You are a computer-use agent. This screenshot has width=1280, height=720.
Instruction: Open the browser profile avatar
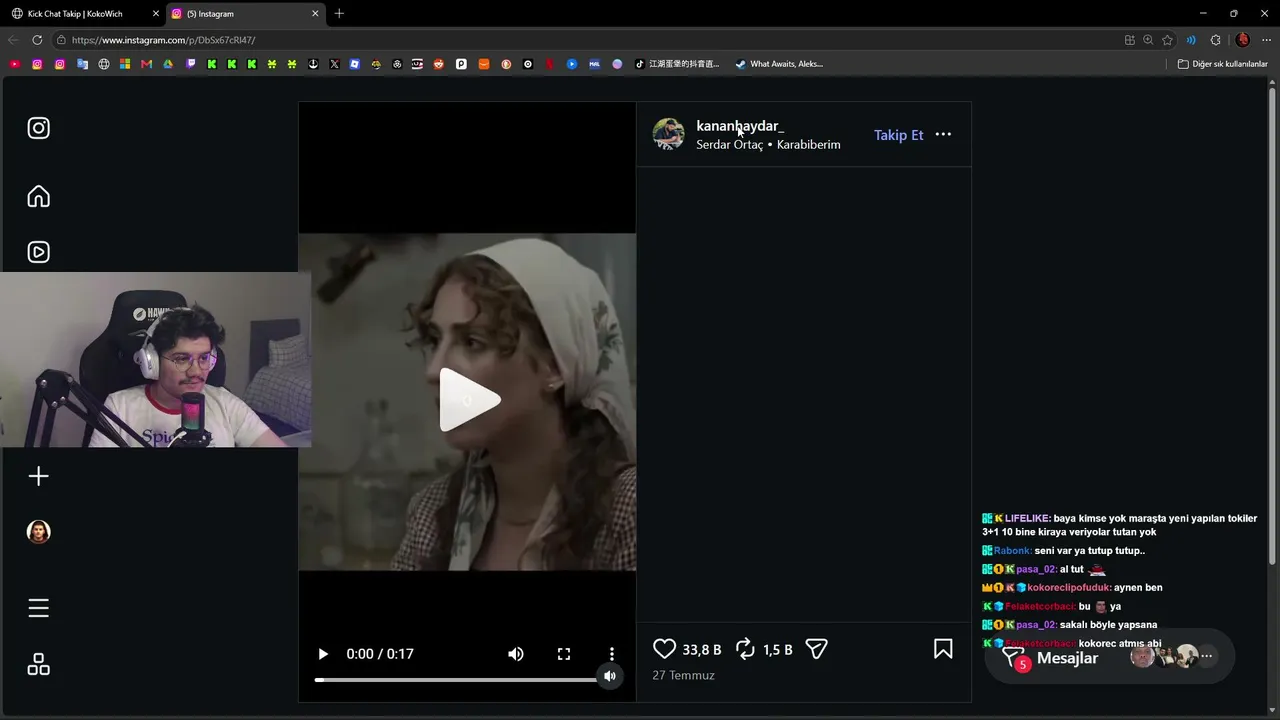tap(1242, 40)
